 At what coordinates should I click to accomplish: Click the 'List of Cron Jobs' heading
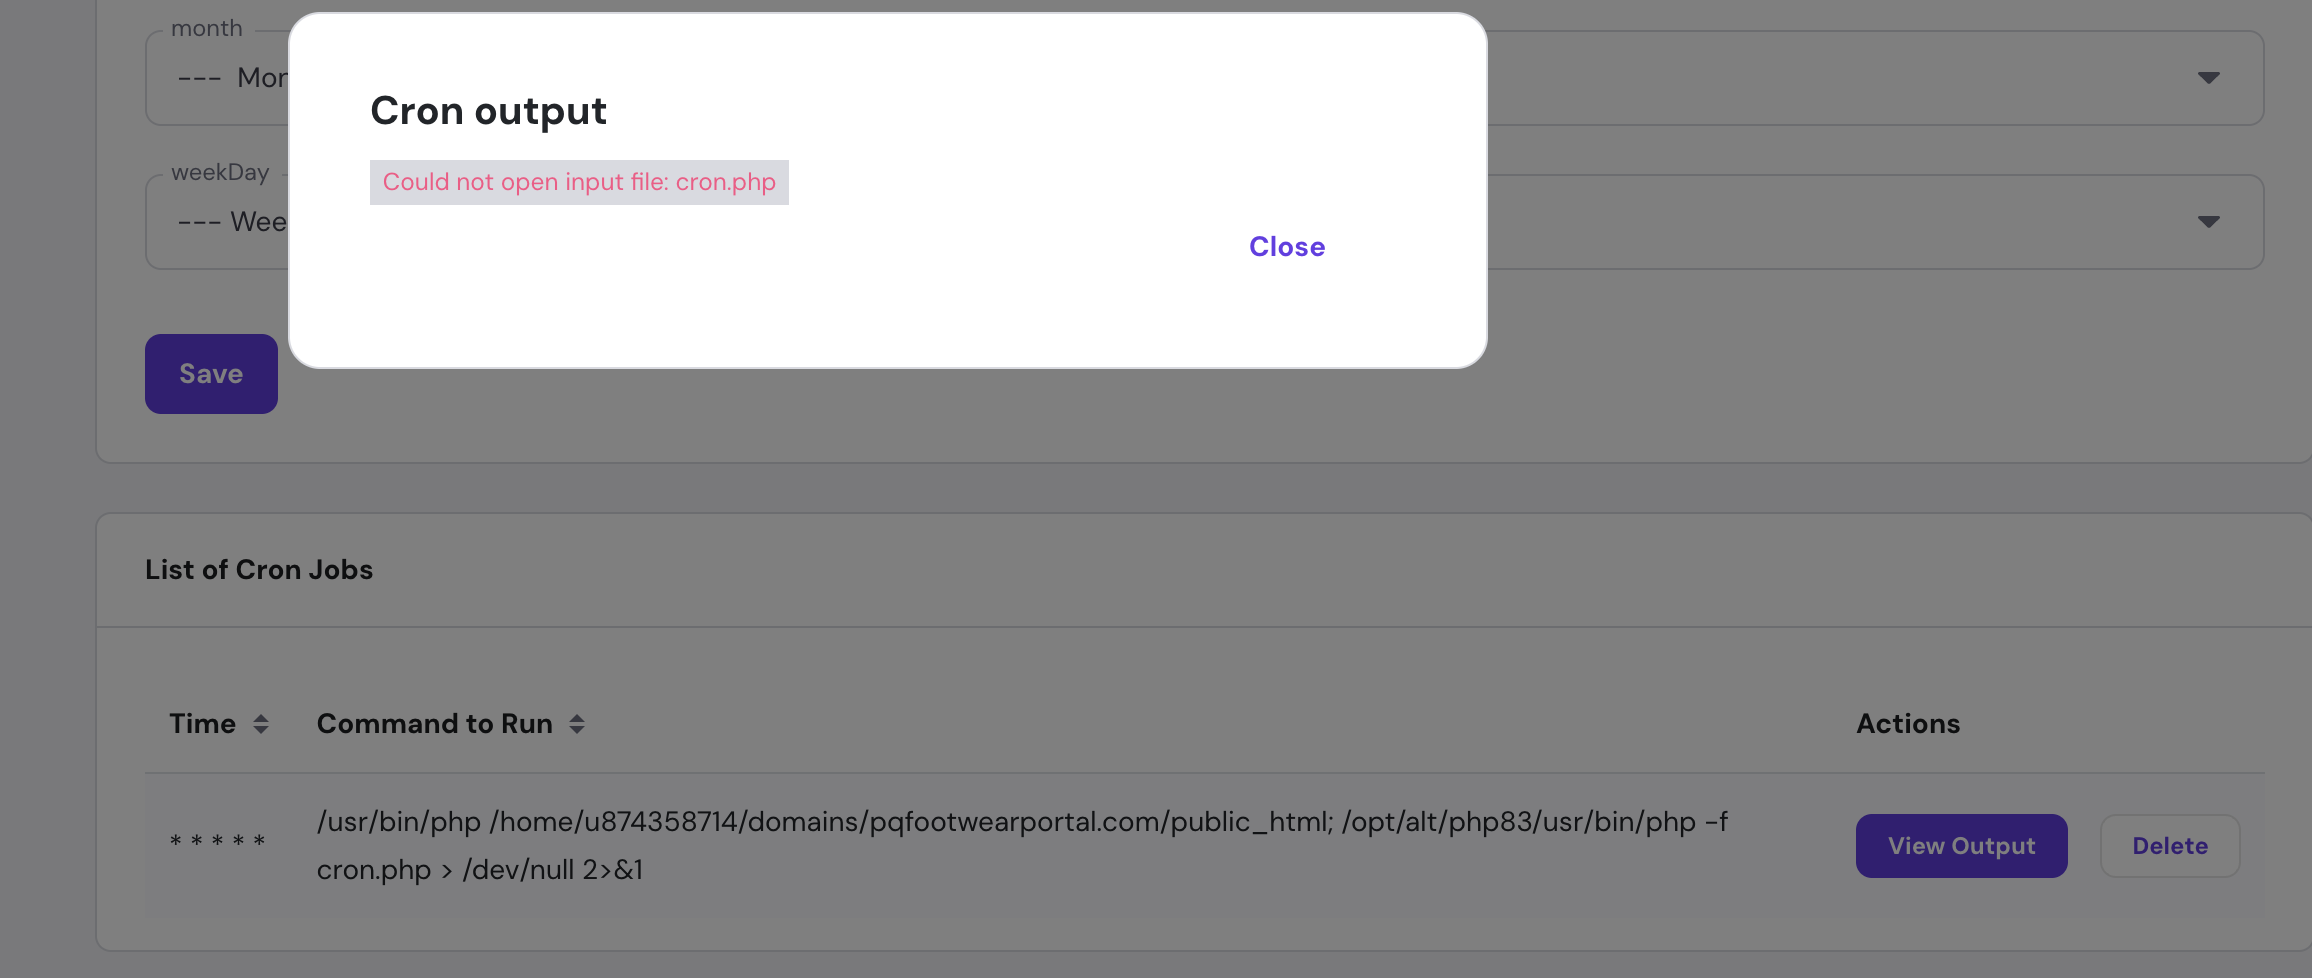tap(259, 570)
